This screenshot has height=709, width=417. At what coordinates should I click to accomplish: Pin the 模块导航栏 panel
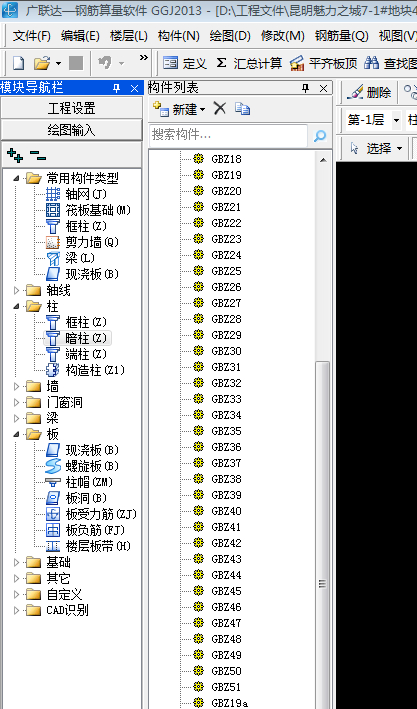point(116,88)
